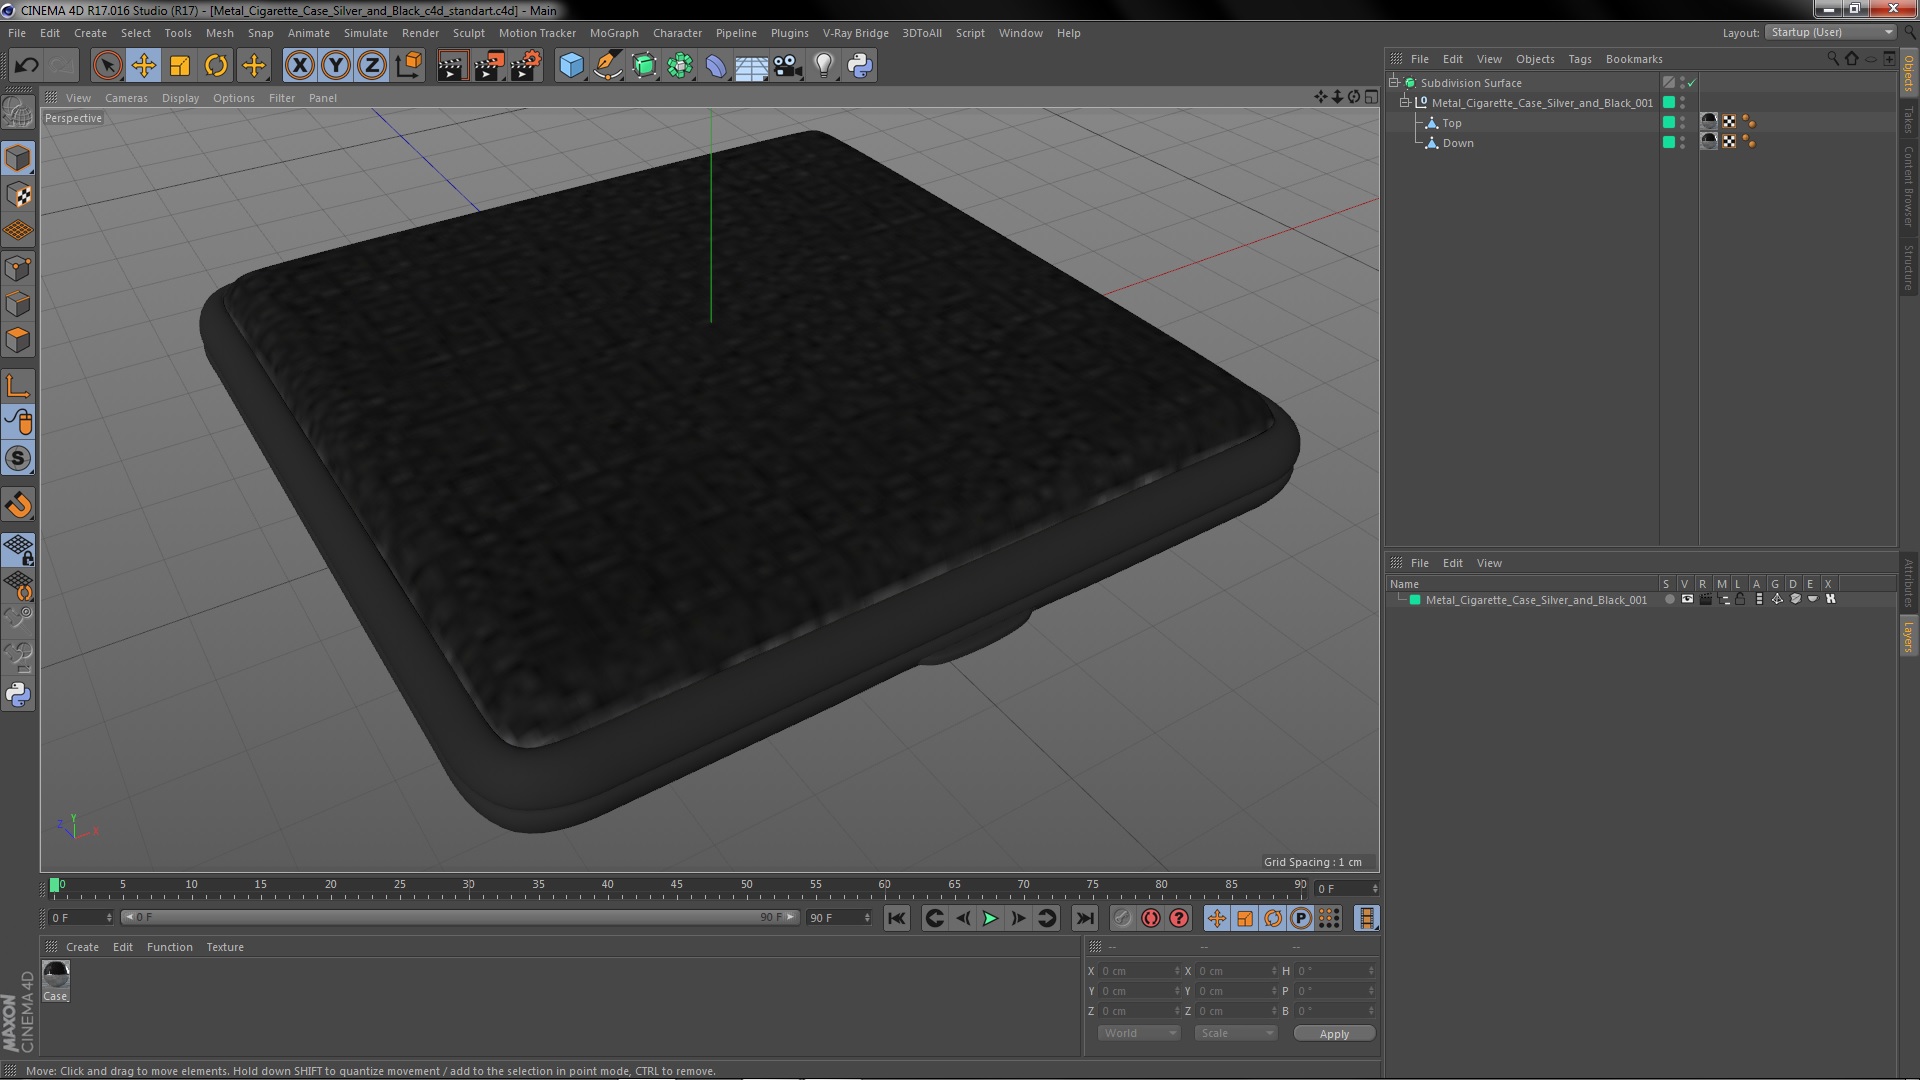Viewport: 1920px width, 1080px height.
Task: Open the World coordinate dropdown
Action: 1139,1033
